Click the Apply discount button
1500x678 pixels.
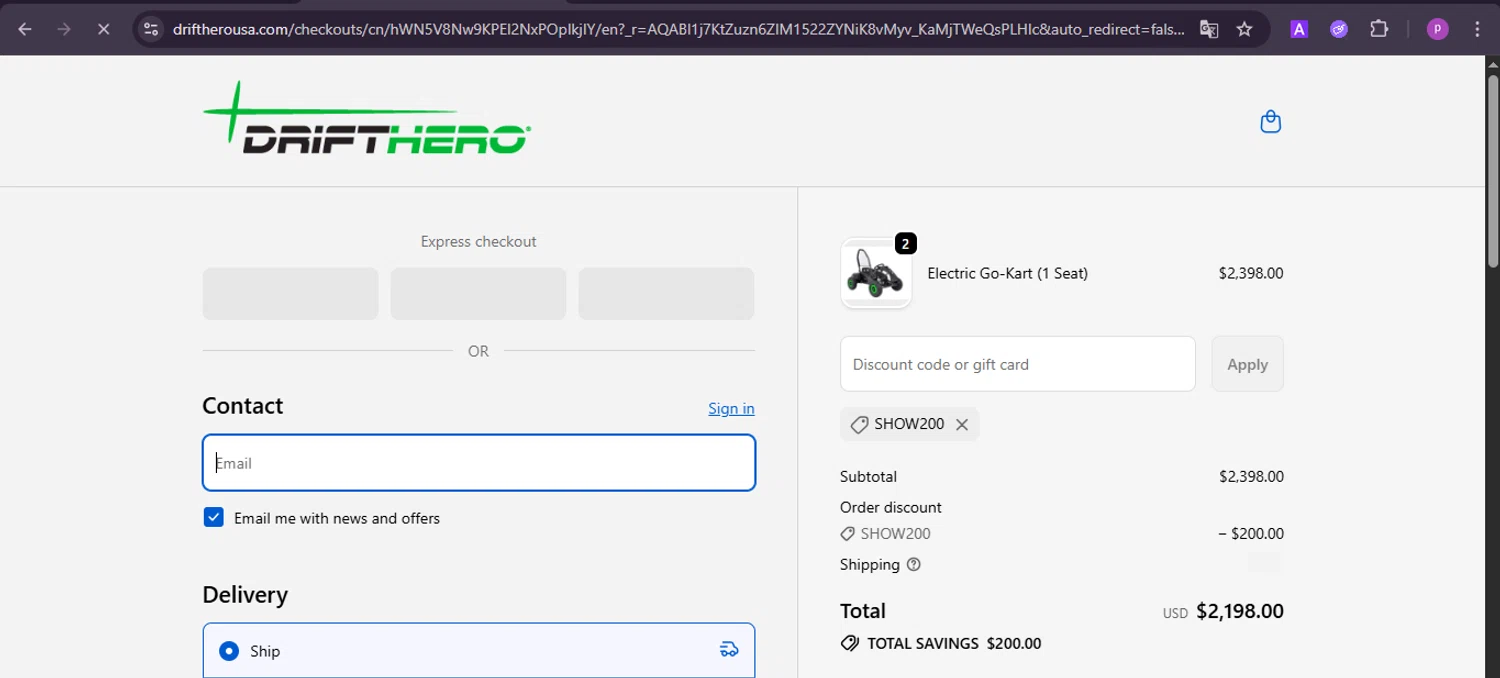pyautogui.click(x=1247, y=364)
